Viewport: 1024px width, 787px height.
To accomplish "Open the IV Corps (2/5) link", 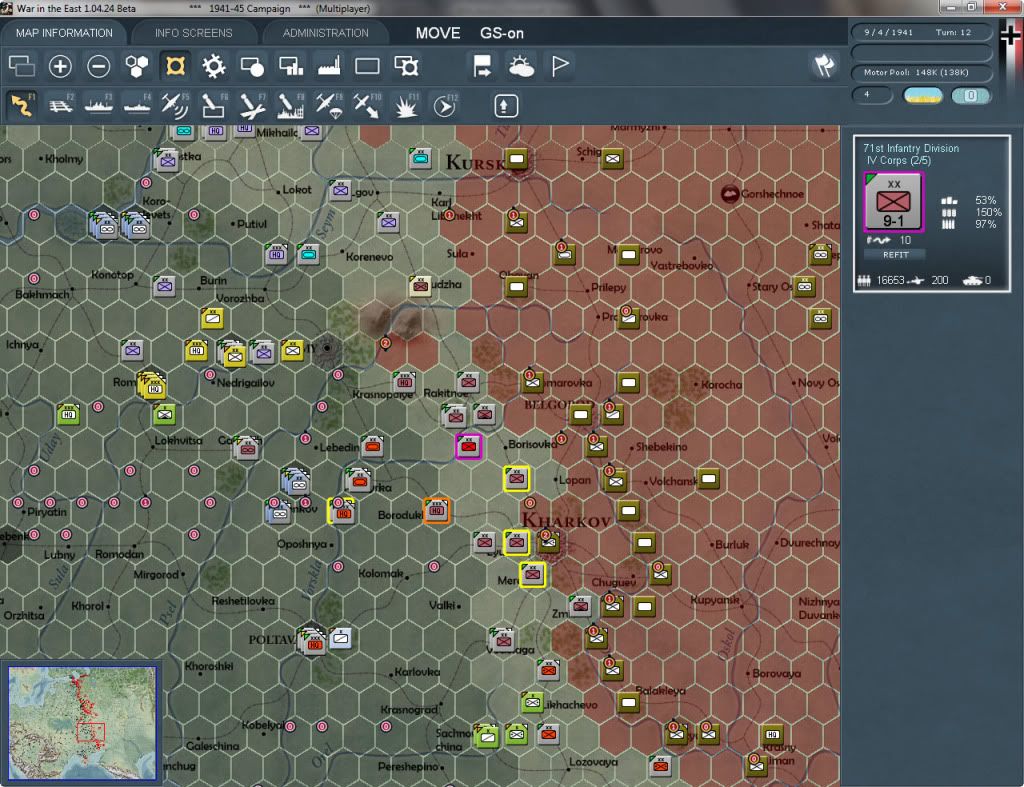I will 899,161.
